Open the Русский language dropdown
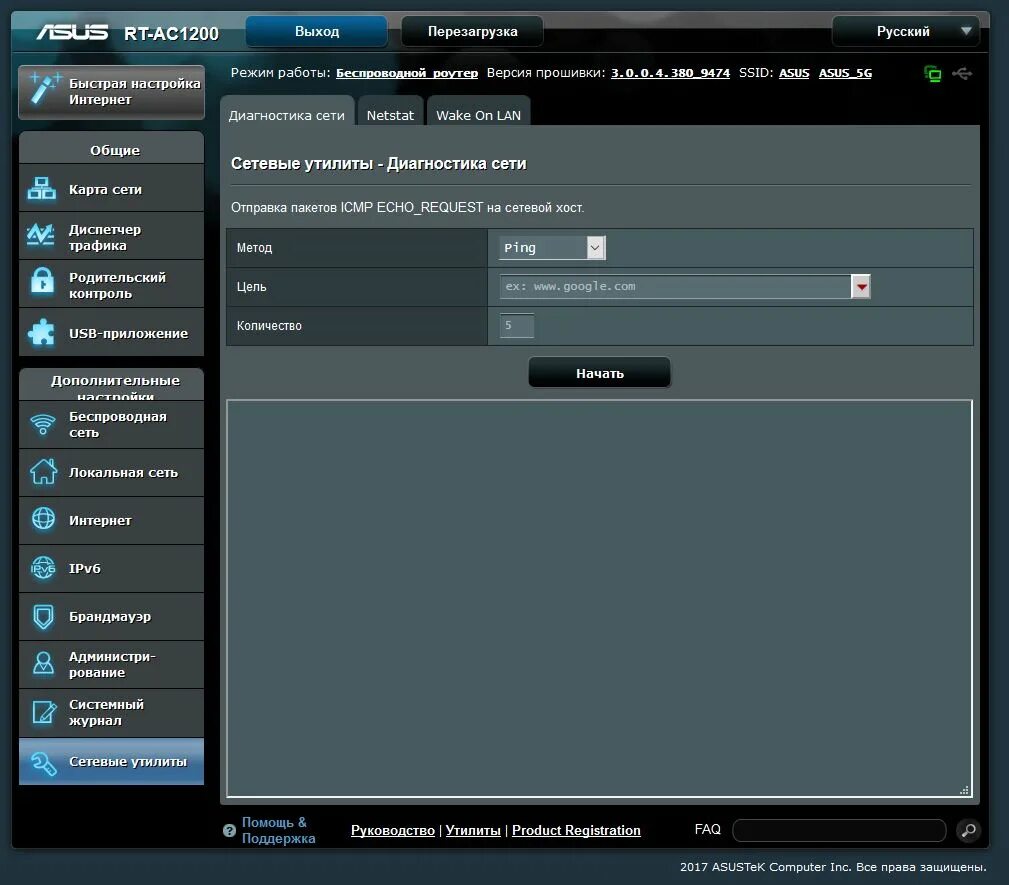Screen dimensions: 1009x885 (x=905, y=32)
